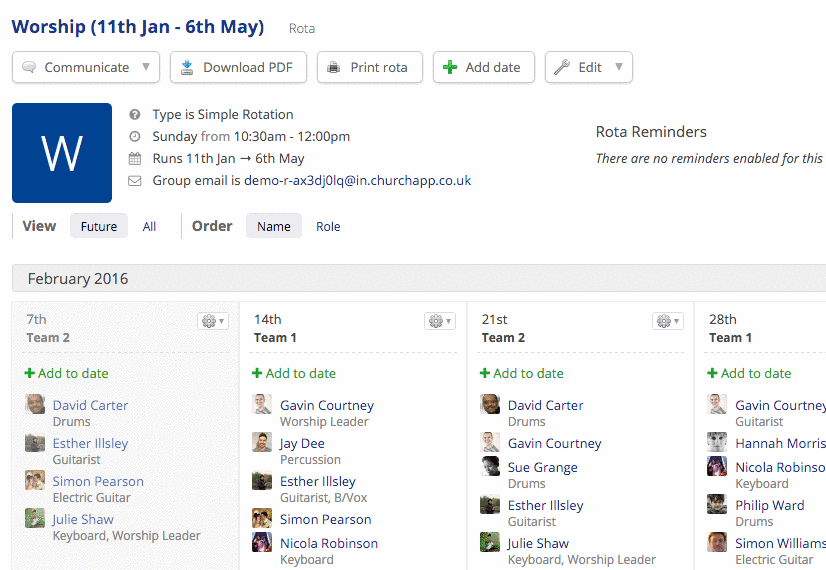
Task: Open the Edit dropdown menu
Action: (x=589, y=67)
